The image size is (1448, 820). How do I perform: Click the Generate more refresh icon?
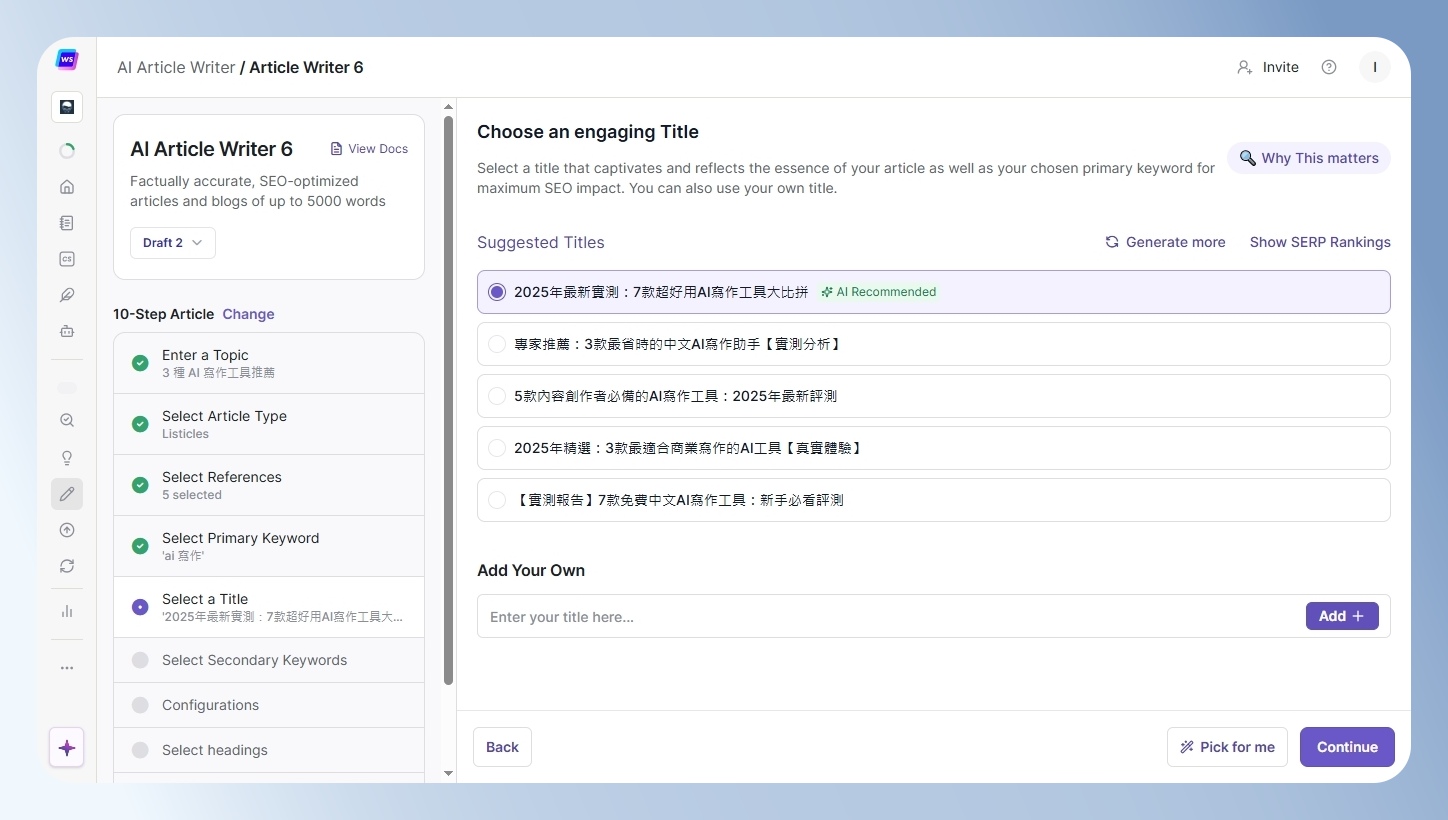click(x=1112, y=242)
